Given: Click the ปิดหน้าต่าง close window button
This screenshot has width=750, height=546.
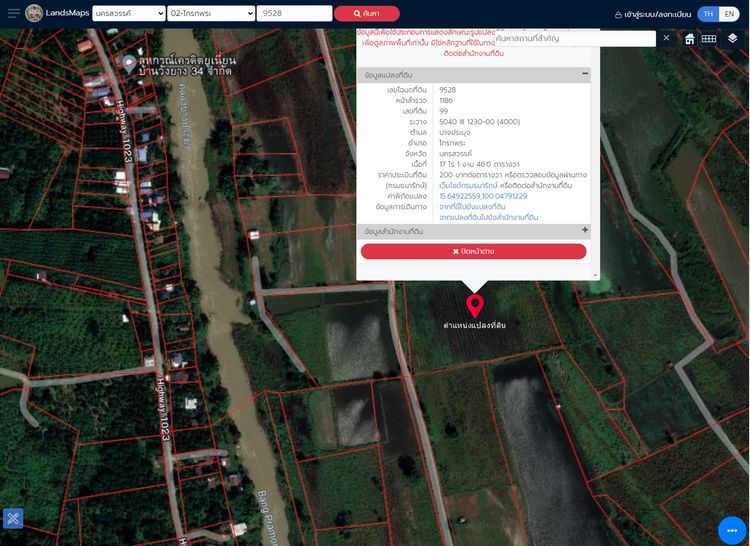Looking at the screenshot, I should pos(473,252).
